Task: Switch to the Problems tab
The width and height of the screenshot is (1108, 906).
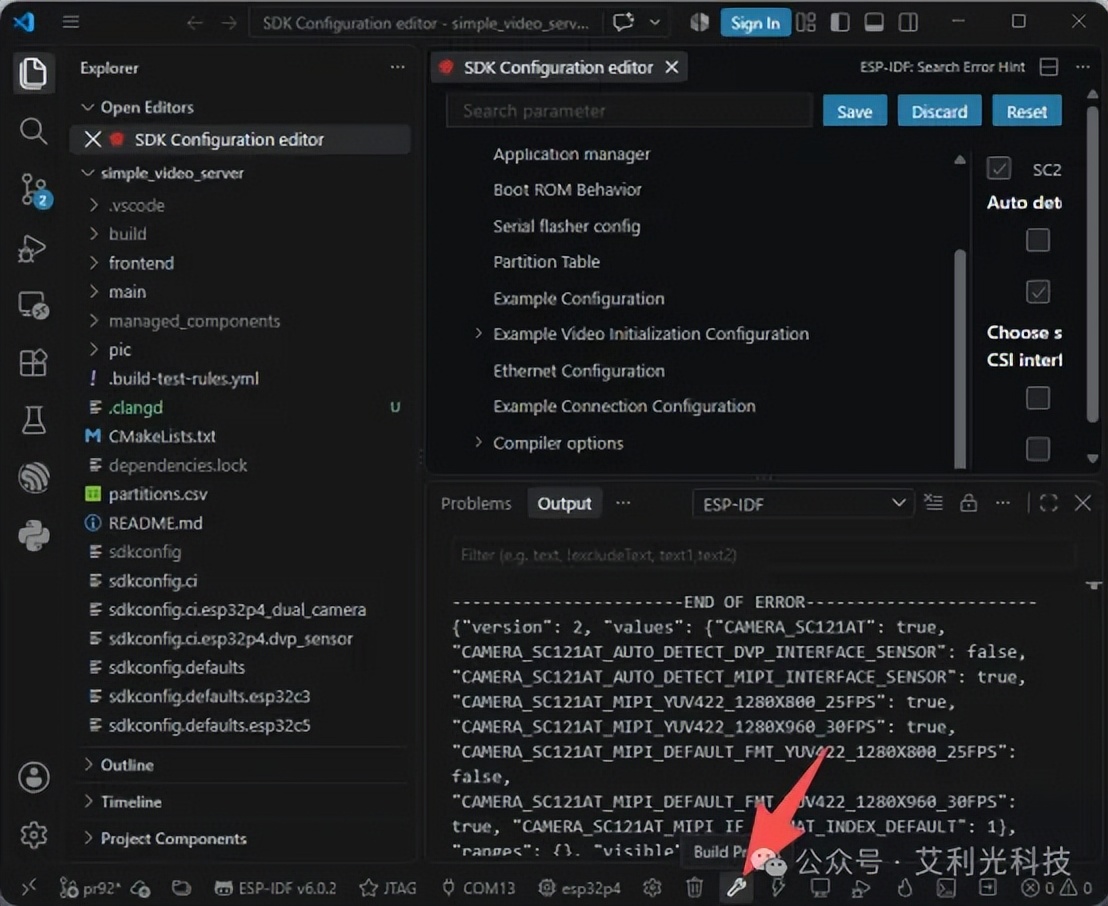Action: click(x=476, y=503)
